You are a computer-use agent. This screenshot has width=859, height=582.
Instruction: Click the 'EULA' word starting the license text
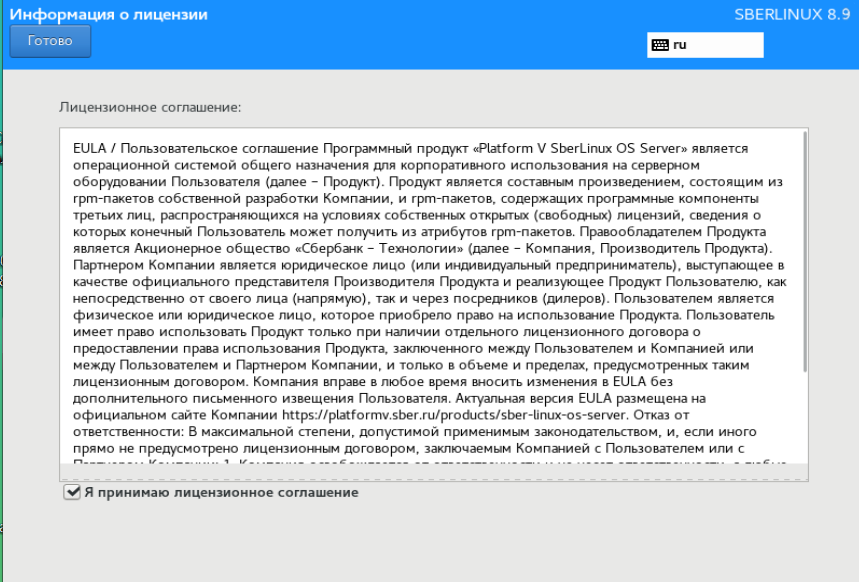(x=90, y=148)
